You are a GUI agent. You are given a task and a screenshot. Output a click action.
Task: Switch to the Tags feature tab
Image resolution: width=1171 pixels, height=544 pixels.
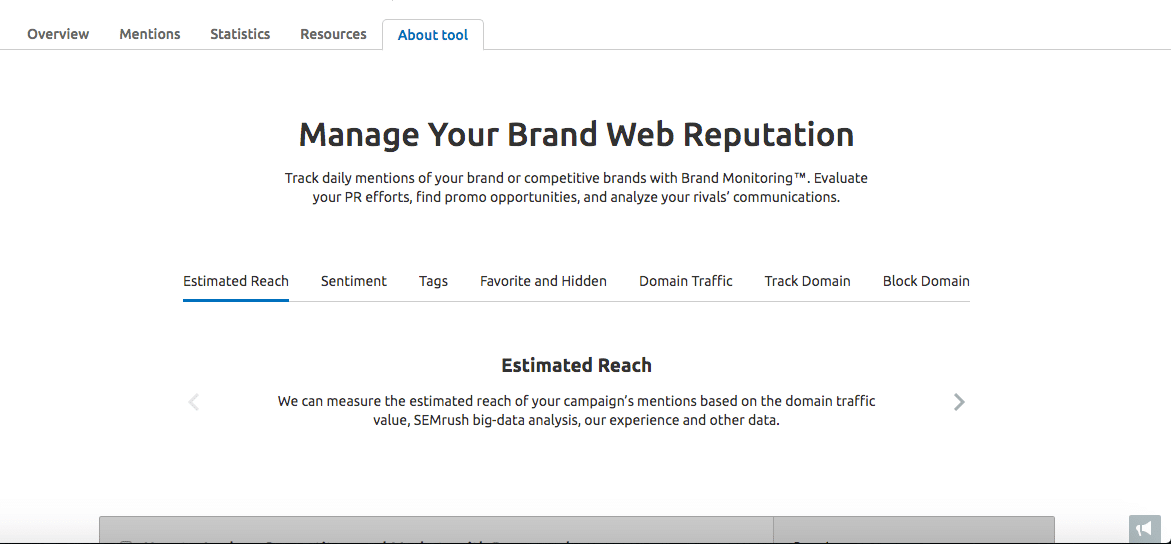pos(433,281)
